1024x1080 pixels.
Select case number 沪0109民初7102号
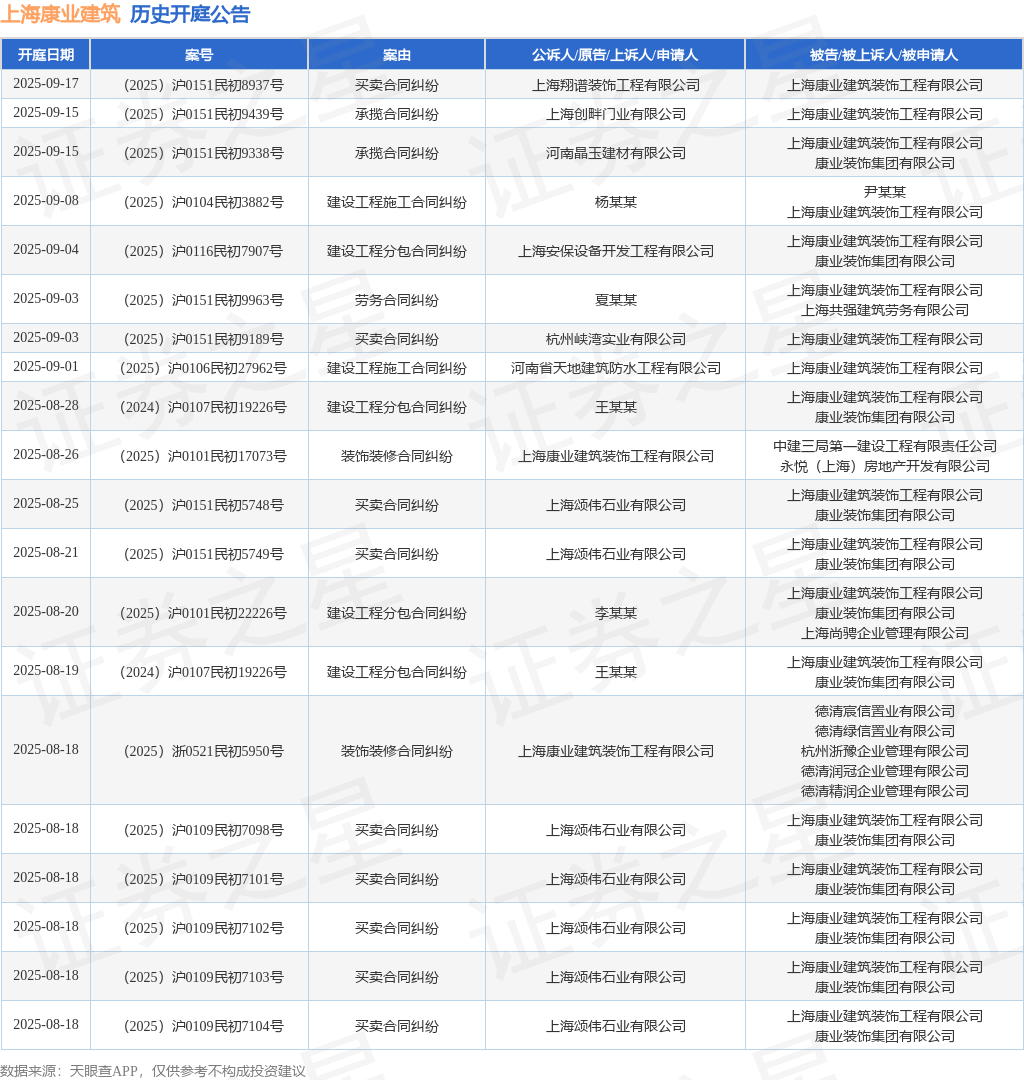coord(204,928)
